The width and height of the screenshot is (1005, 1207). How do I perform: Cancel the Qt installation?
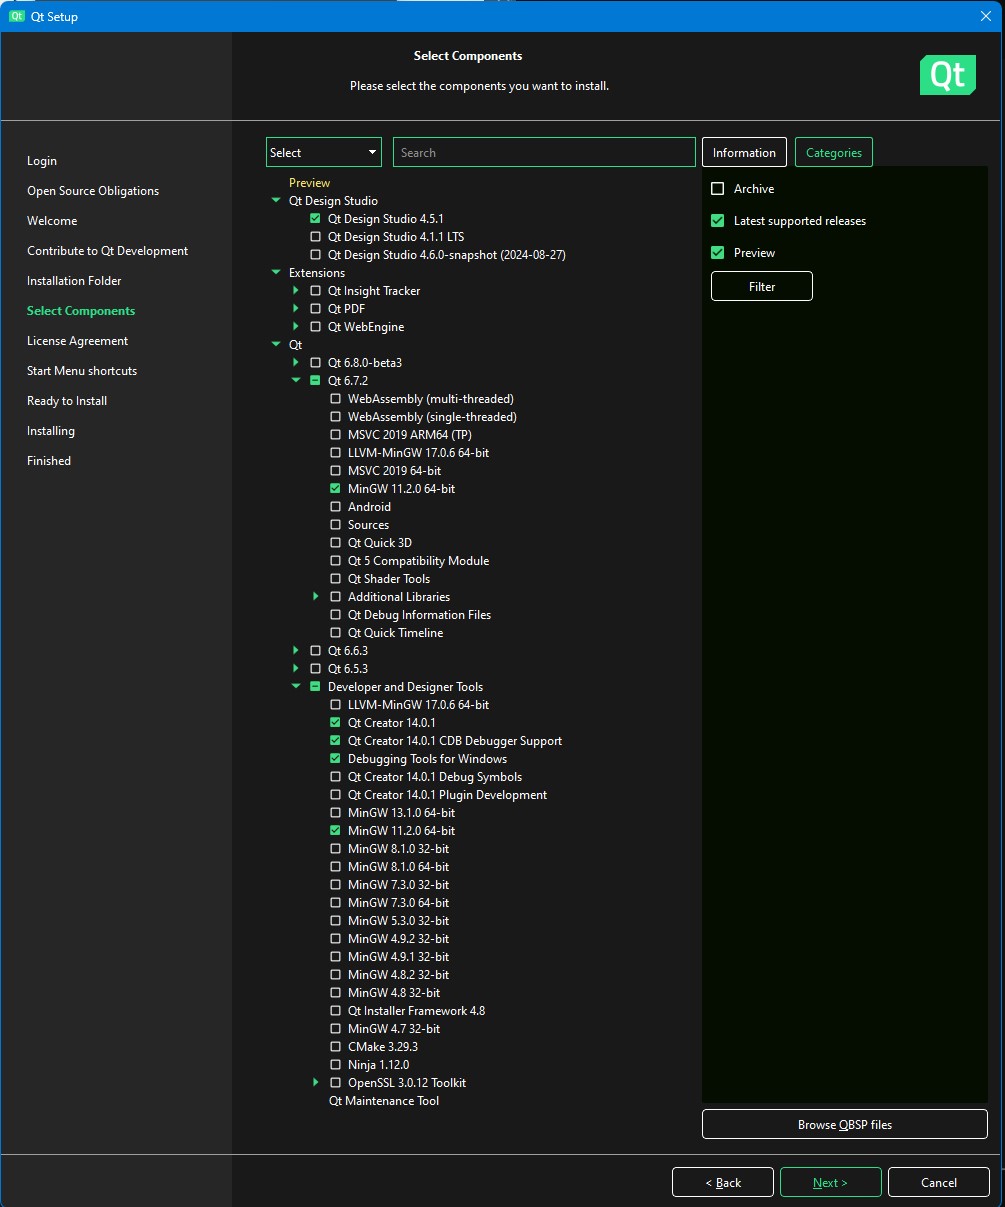[939, 1182]
